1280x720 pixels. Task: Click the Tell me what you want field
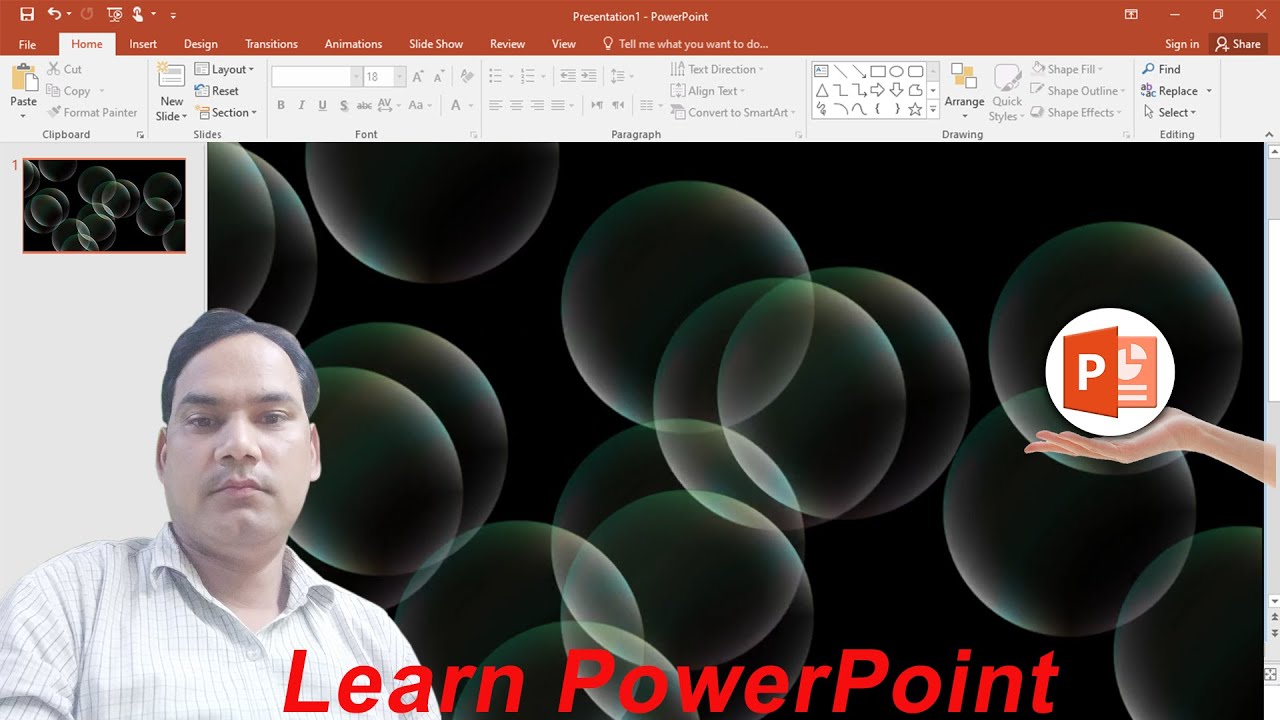685,44
